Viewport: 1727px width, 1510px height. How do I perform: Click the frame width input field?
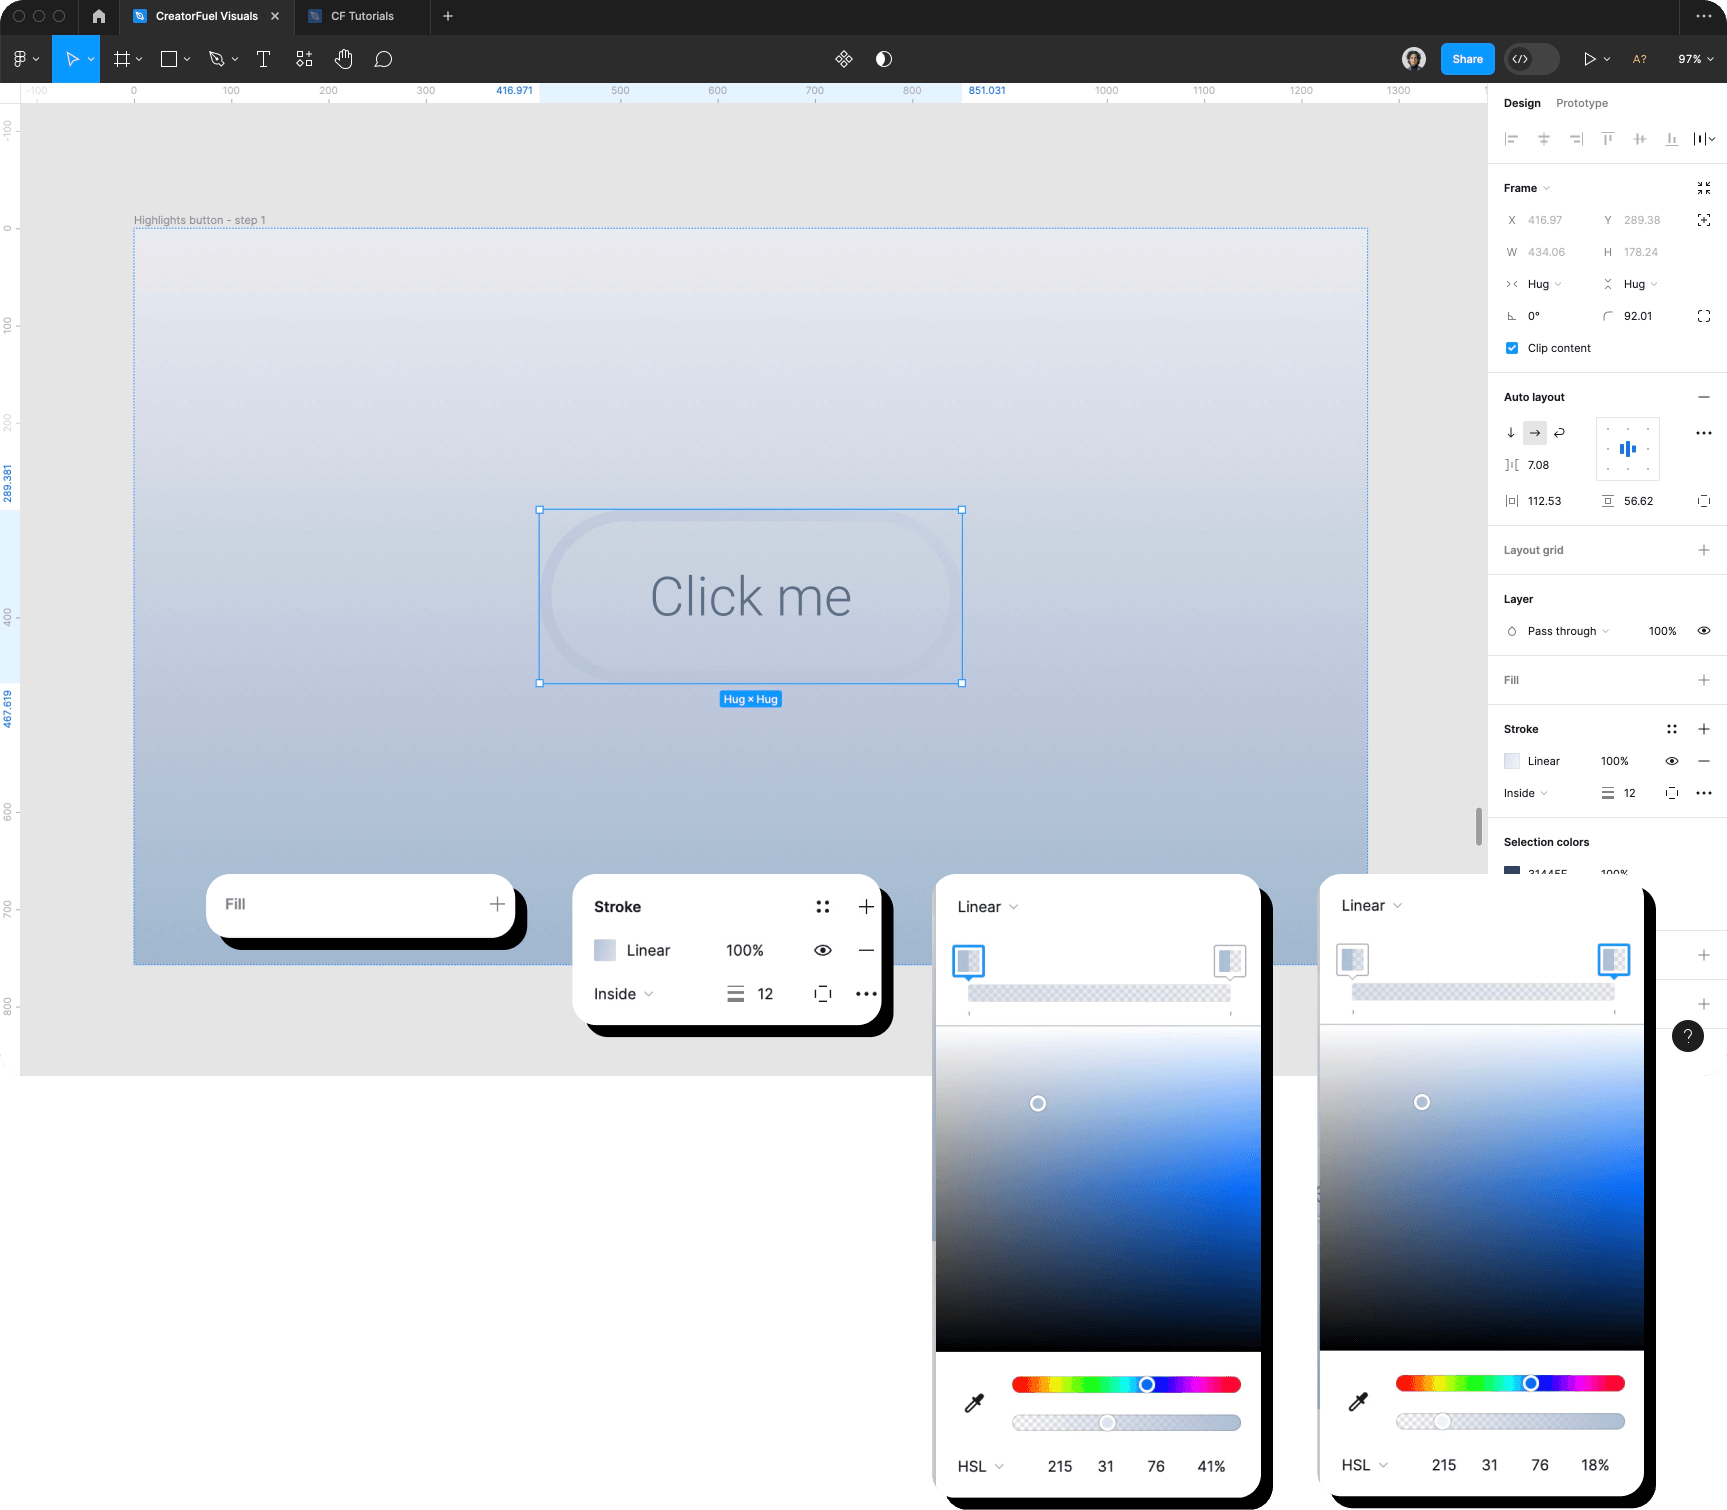point(1545,252)
